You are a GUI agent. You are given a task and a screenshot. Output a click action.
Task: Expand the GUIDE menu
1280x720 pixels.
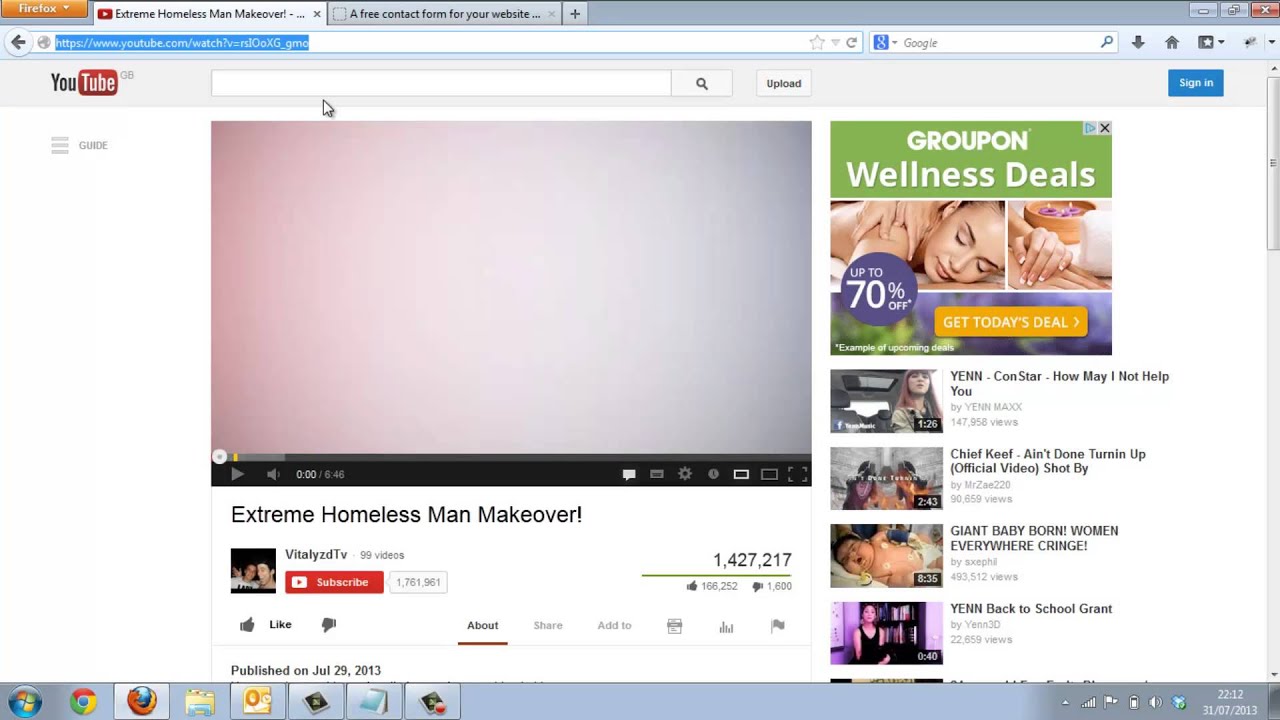click(79, 145)
